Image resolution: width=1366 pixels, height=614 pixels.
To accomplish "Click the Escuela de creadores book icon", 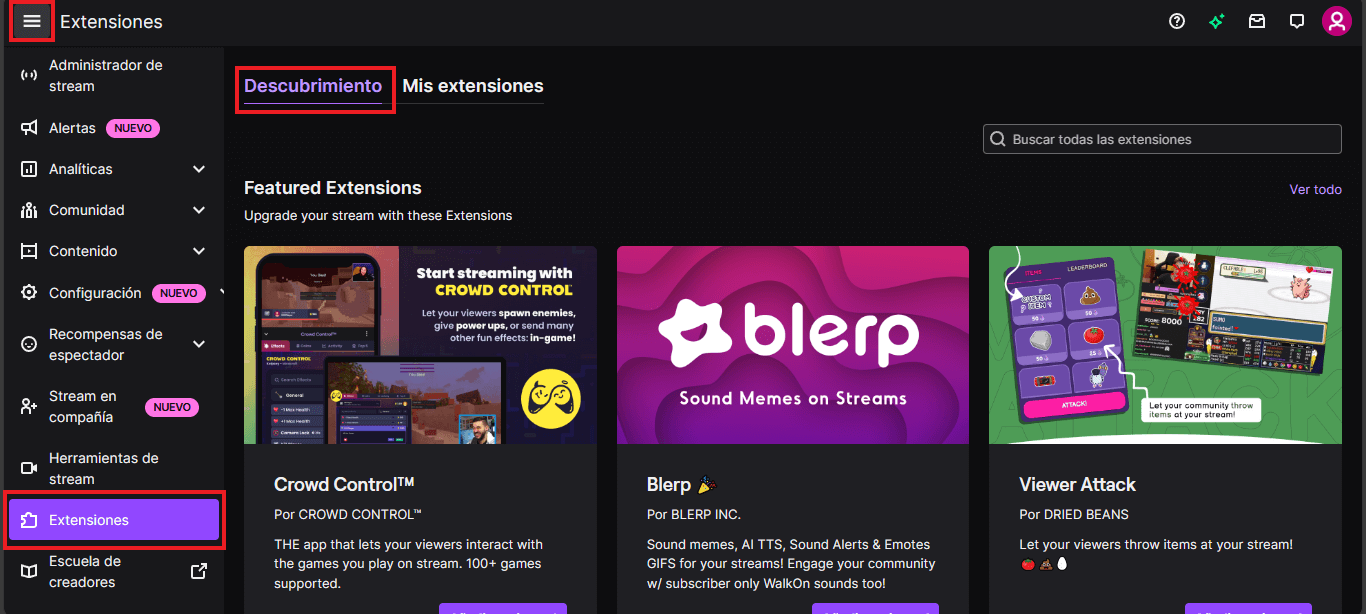I will (29, 571).
